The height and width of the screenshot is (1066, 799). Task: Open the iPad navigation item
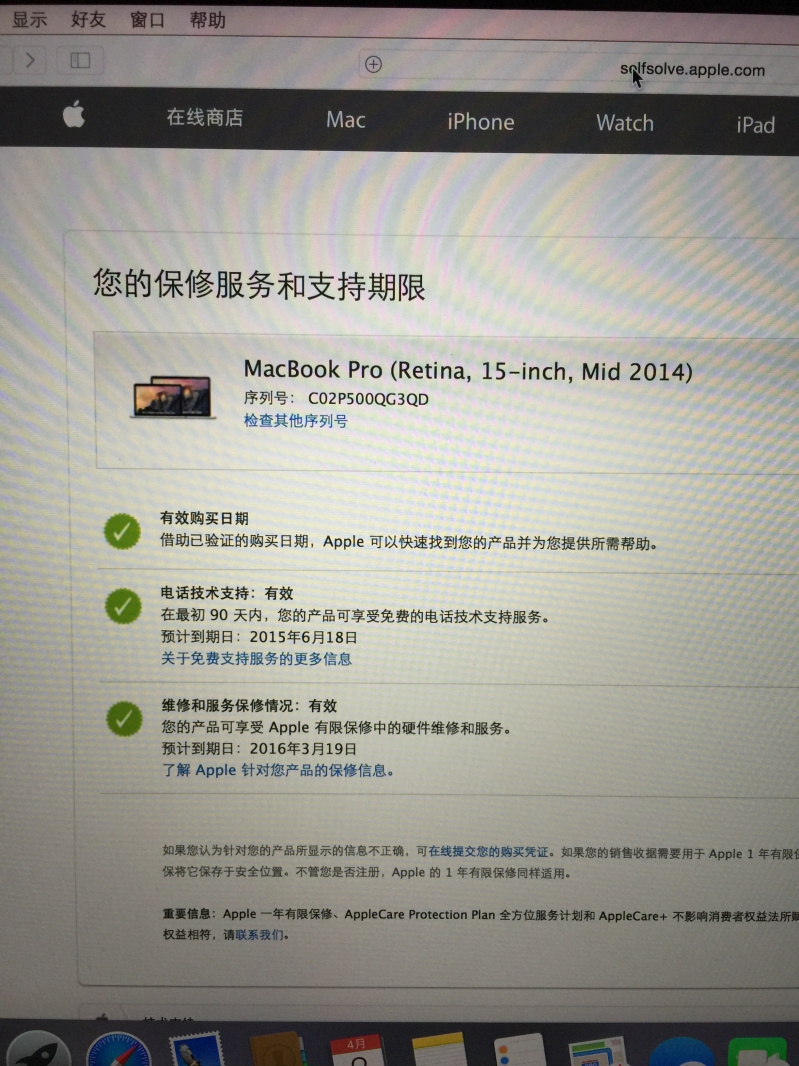point(755,125)
